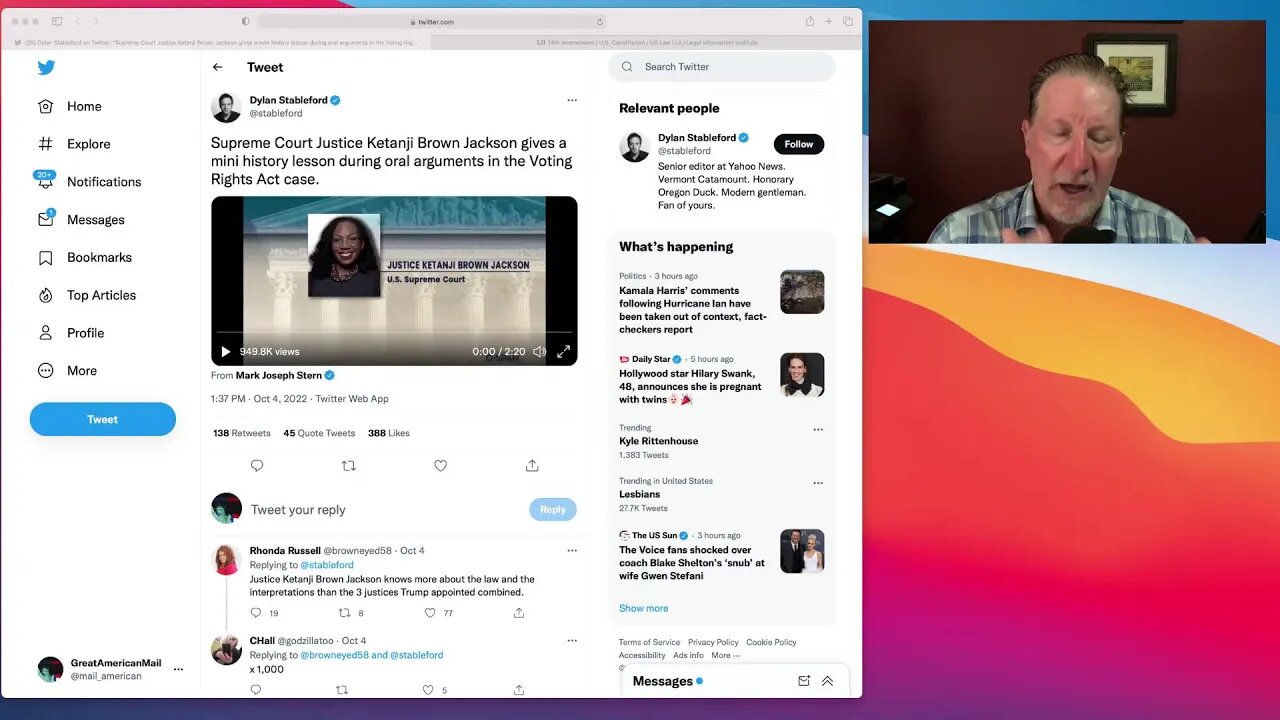The image size is (1280, 720).
Task: Retweet the main tweet
Action: [349, 466]
